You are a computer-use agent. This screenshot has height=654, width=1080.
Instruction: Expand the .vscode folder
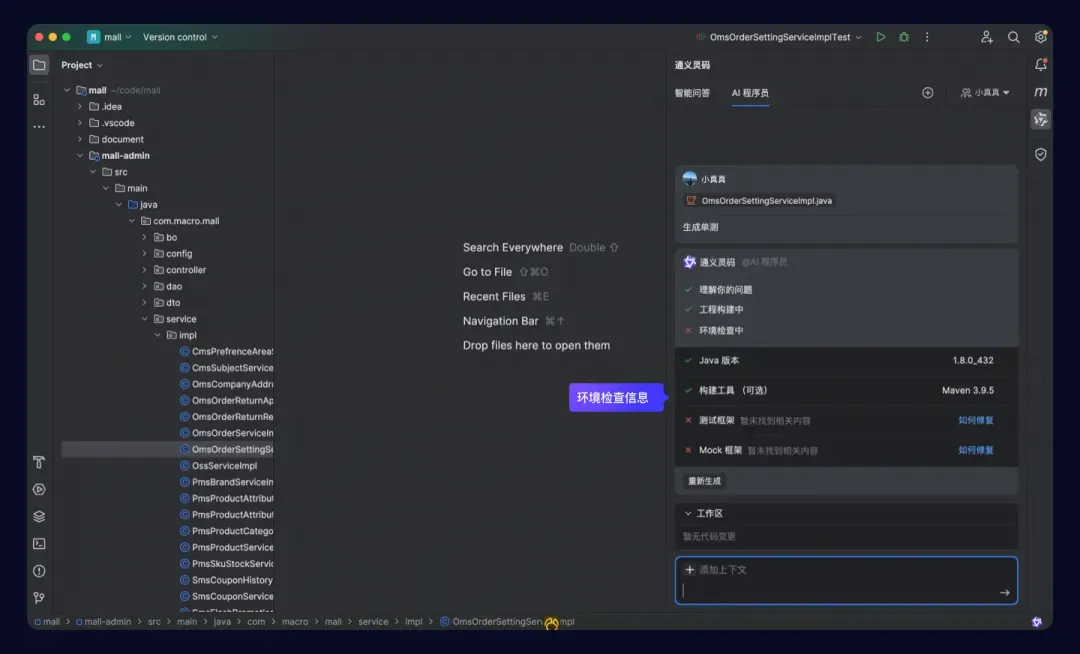[x=80, y=123]
